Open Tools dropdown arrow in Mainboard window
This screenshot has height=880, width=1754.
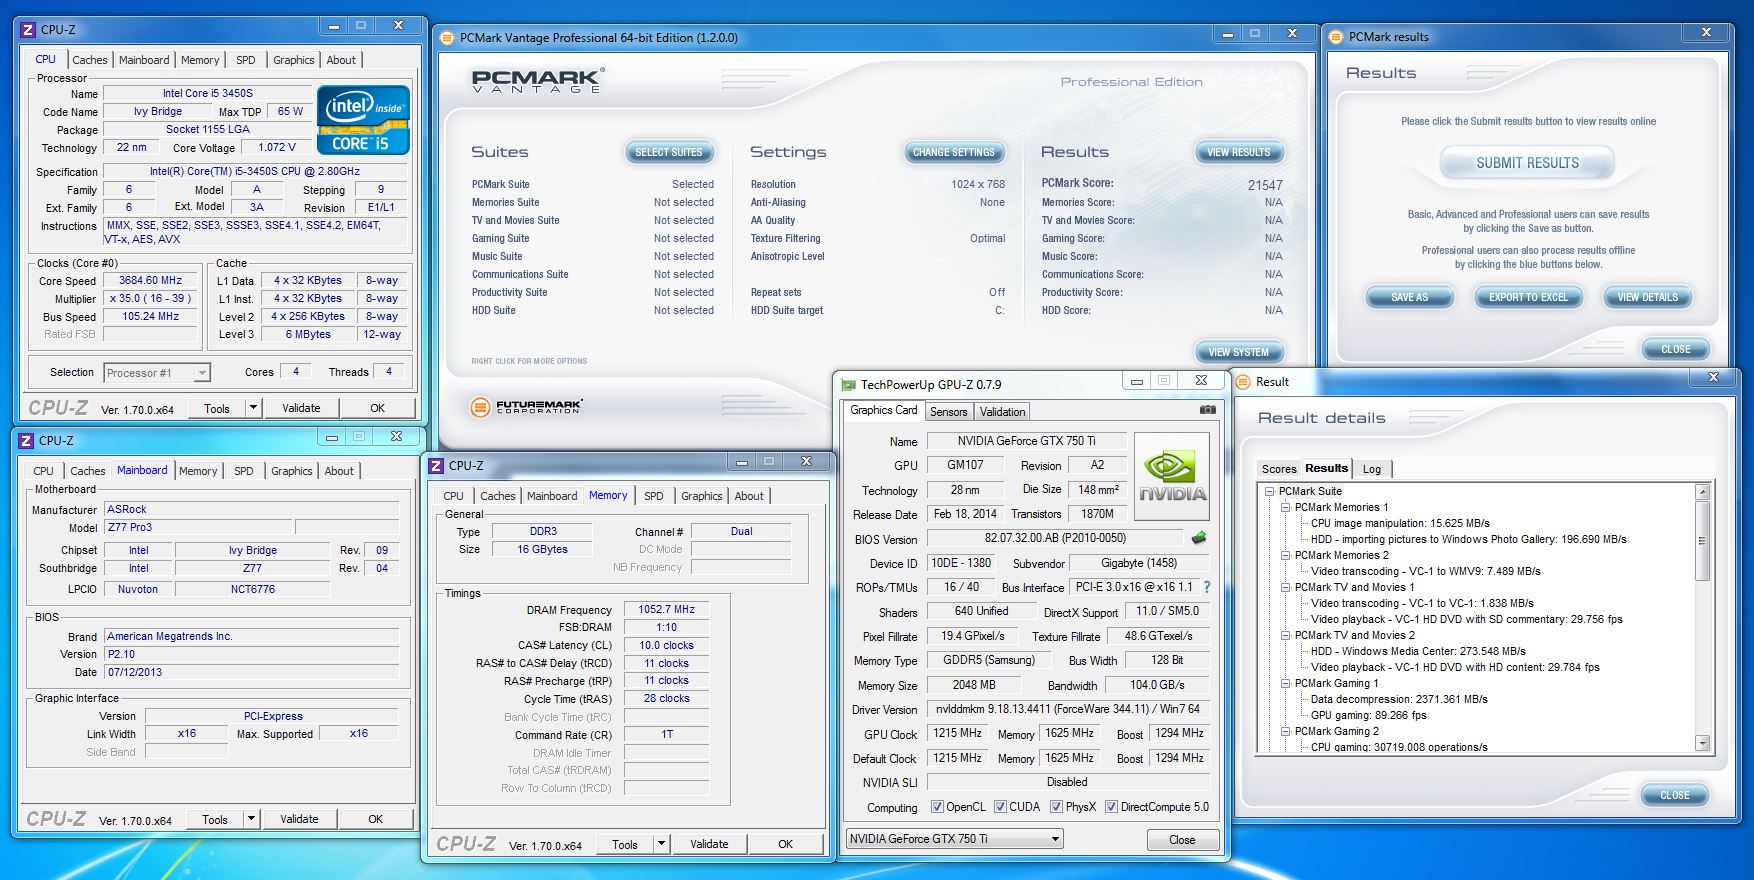tap(251, 819)
